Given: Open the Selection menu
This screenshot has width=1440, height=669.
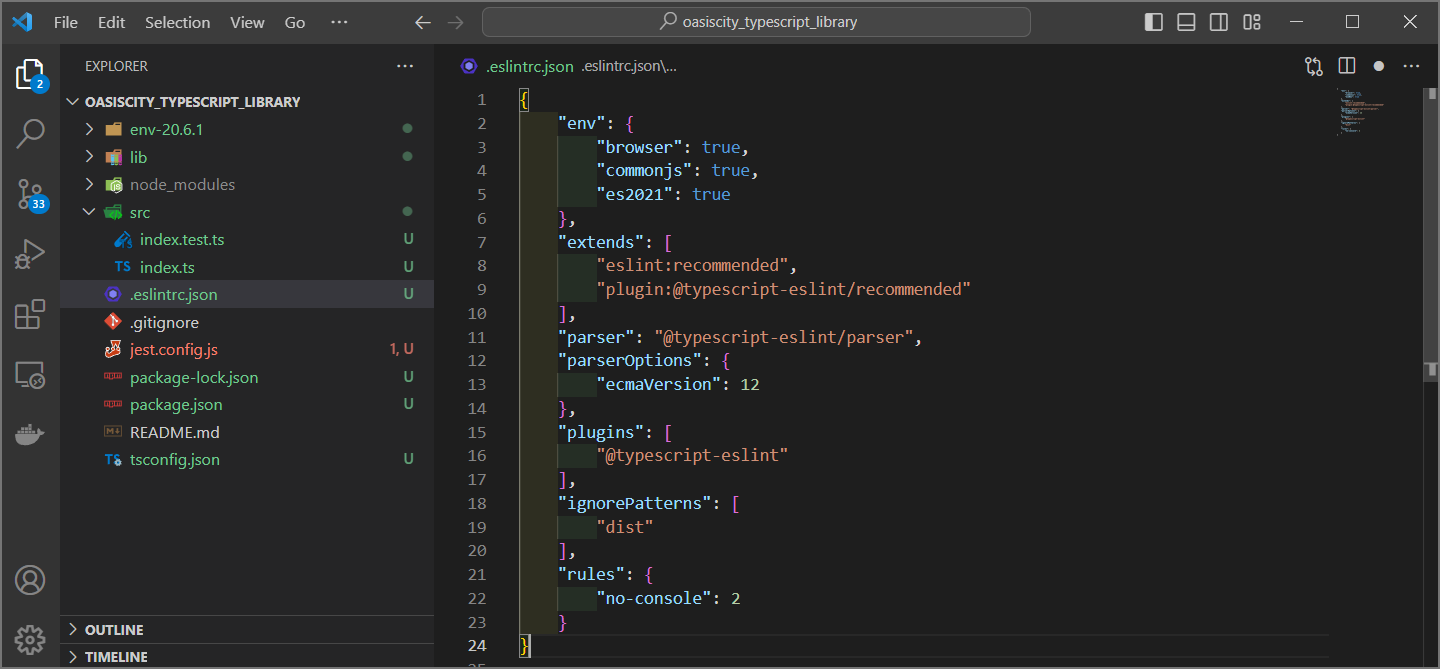Looking at the screenshot, I should coord(178,22).
